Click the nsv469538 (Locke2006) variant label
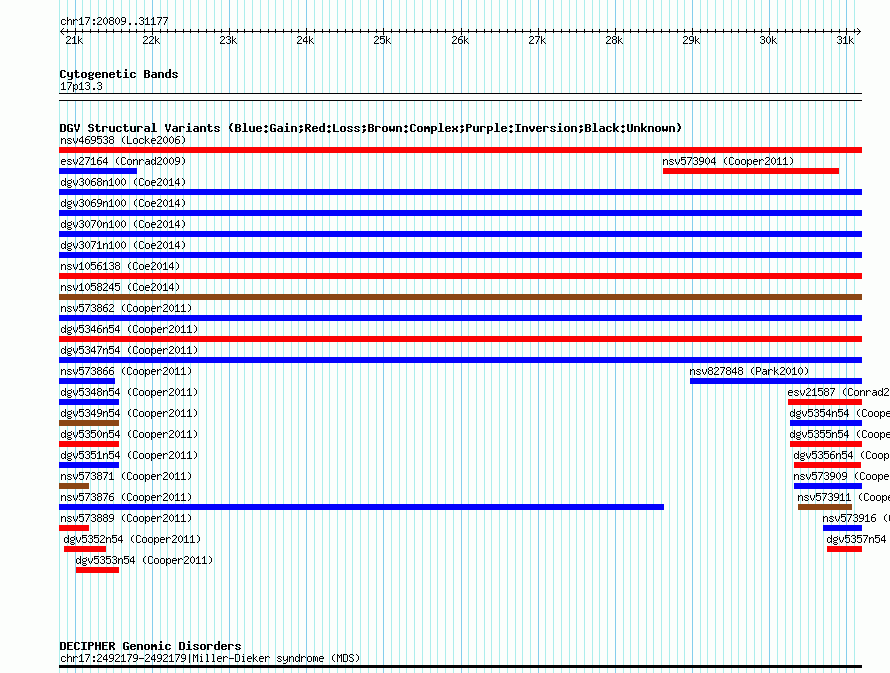This screenshot has height=673, width=890. (123, 140)
